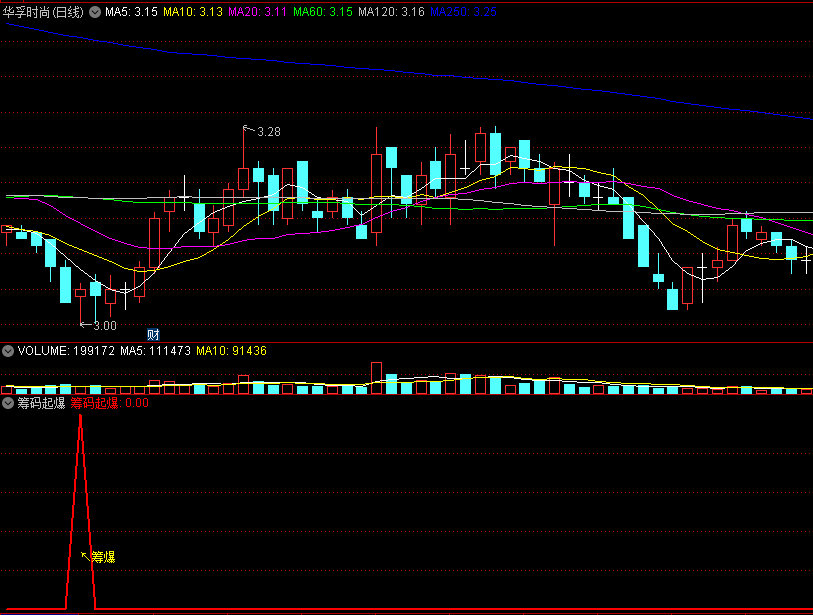Select the MA5: 3.15 label
The height and width of the screenshot is (615, 813).
pos(131,12)
